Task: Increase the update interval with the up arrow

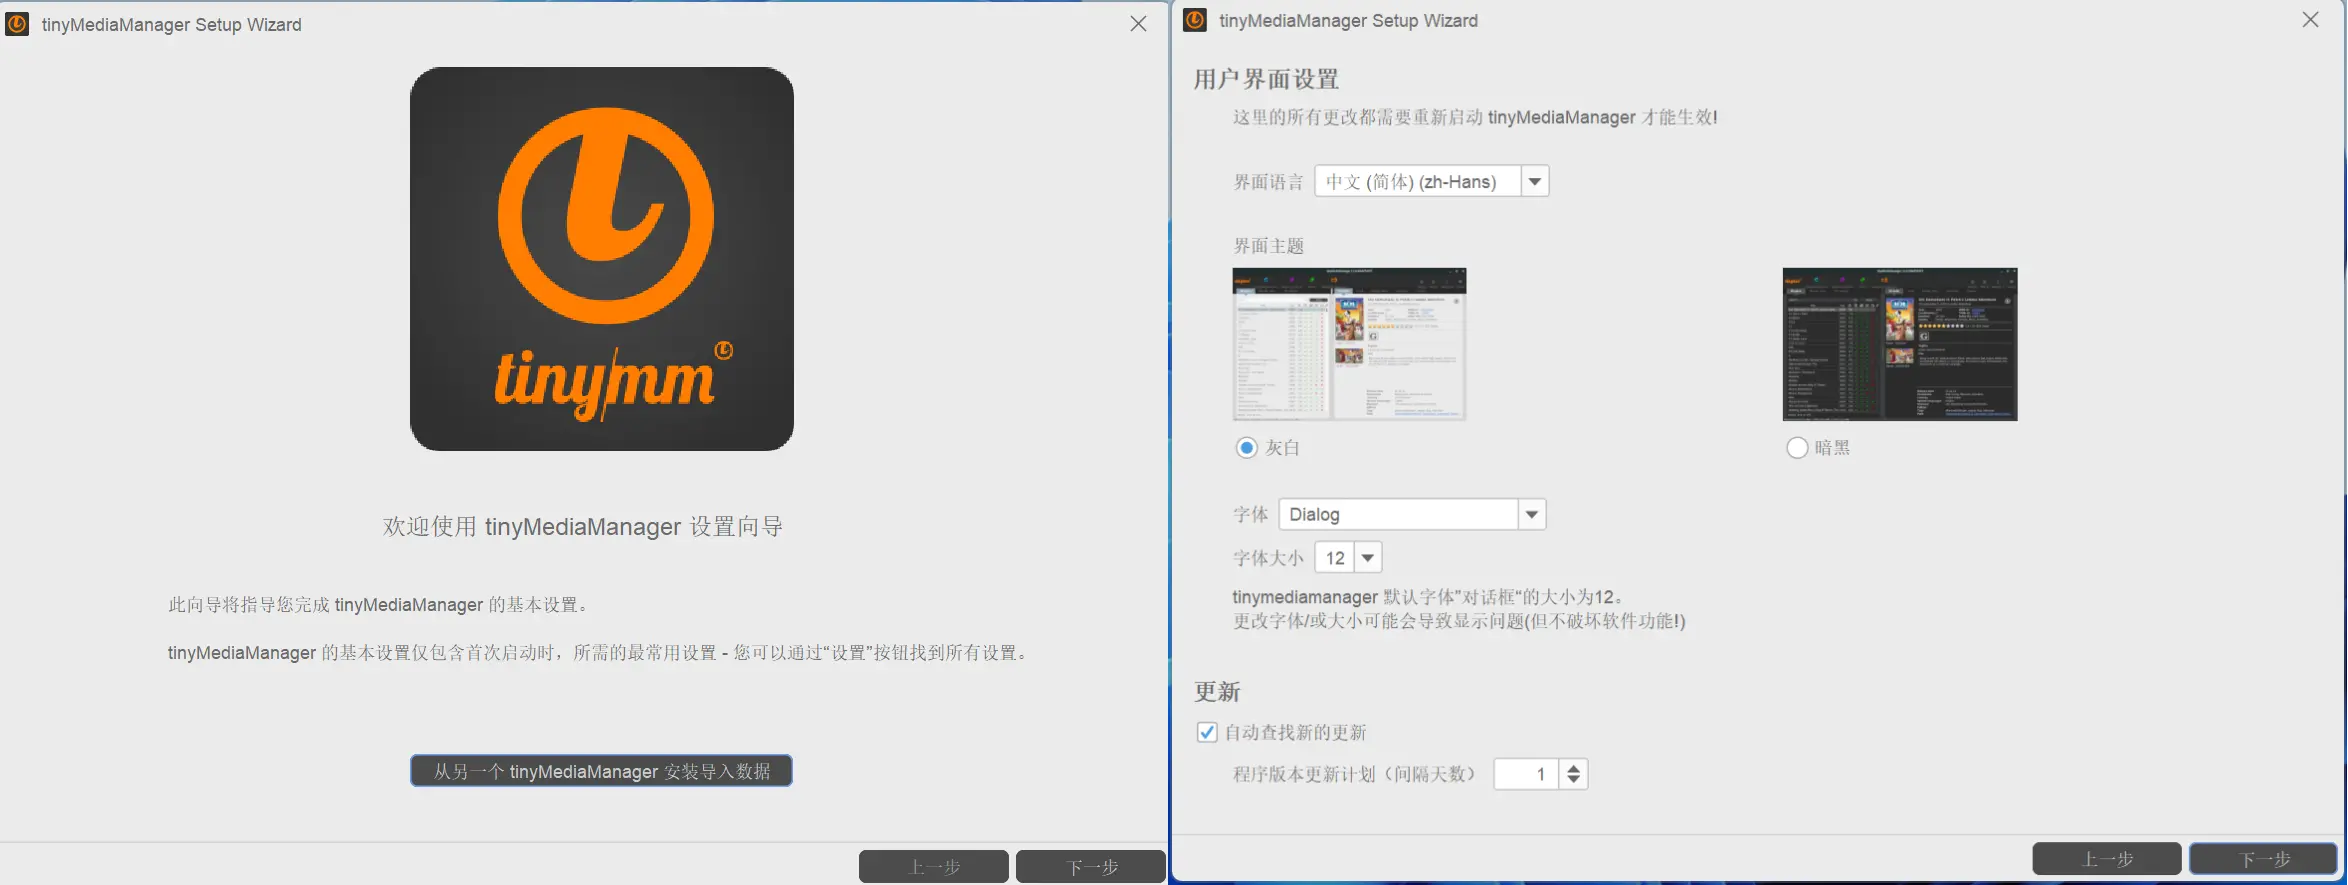Action: (x=1574, y=768)
